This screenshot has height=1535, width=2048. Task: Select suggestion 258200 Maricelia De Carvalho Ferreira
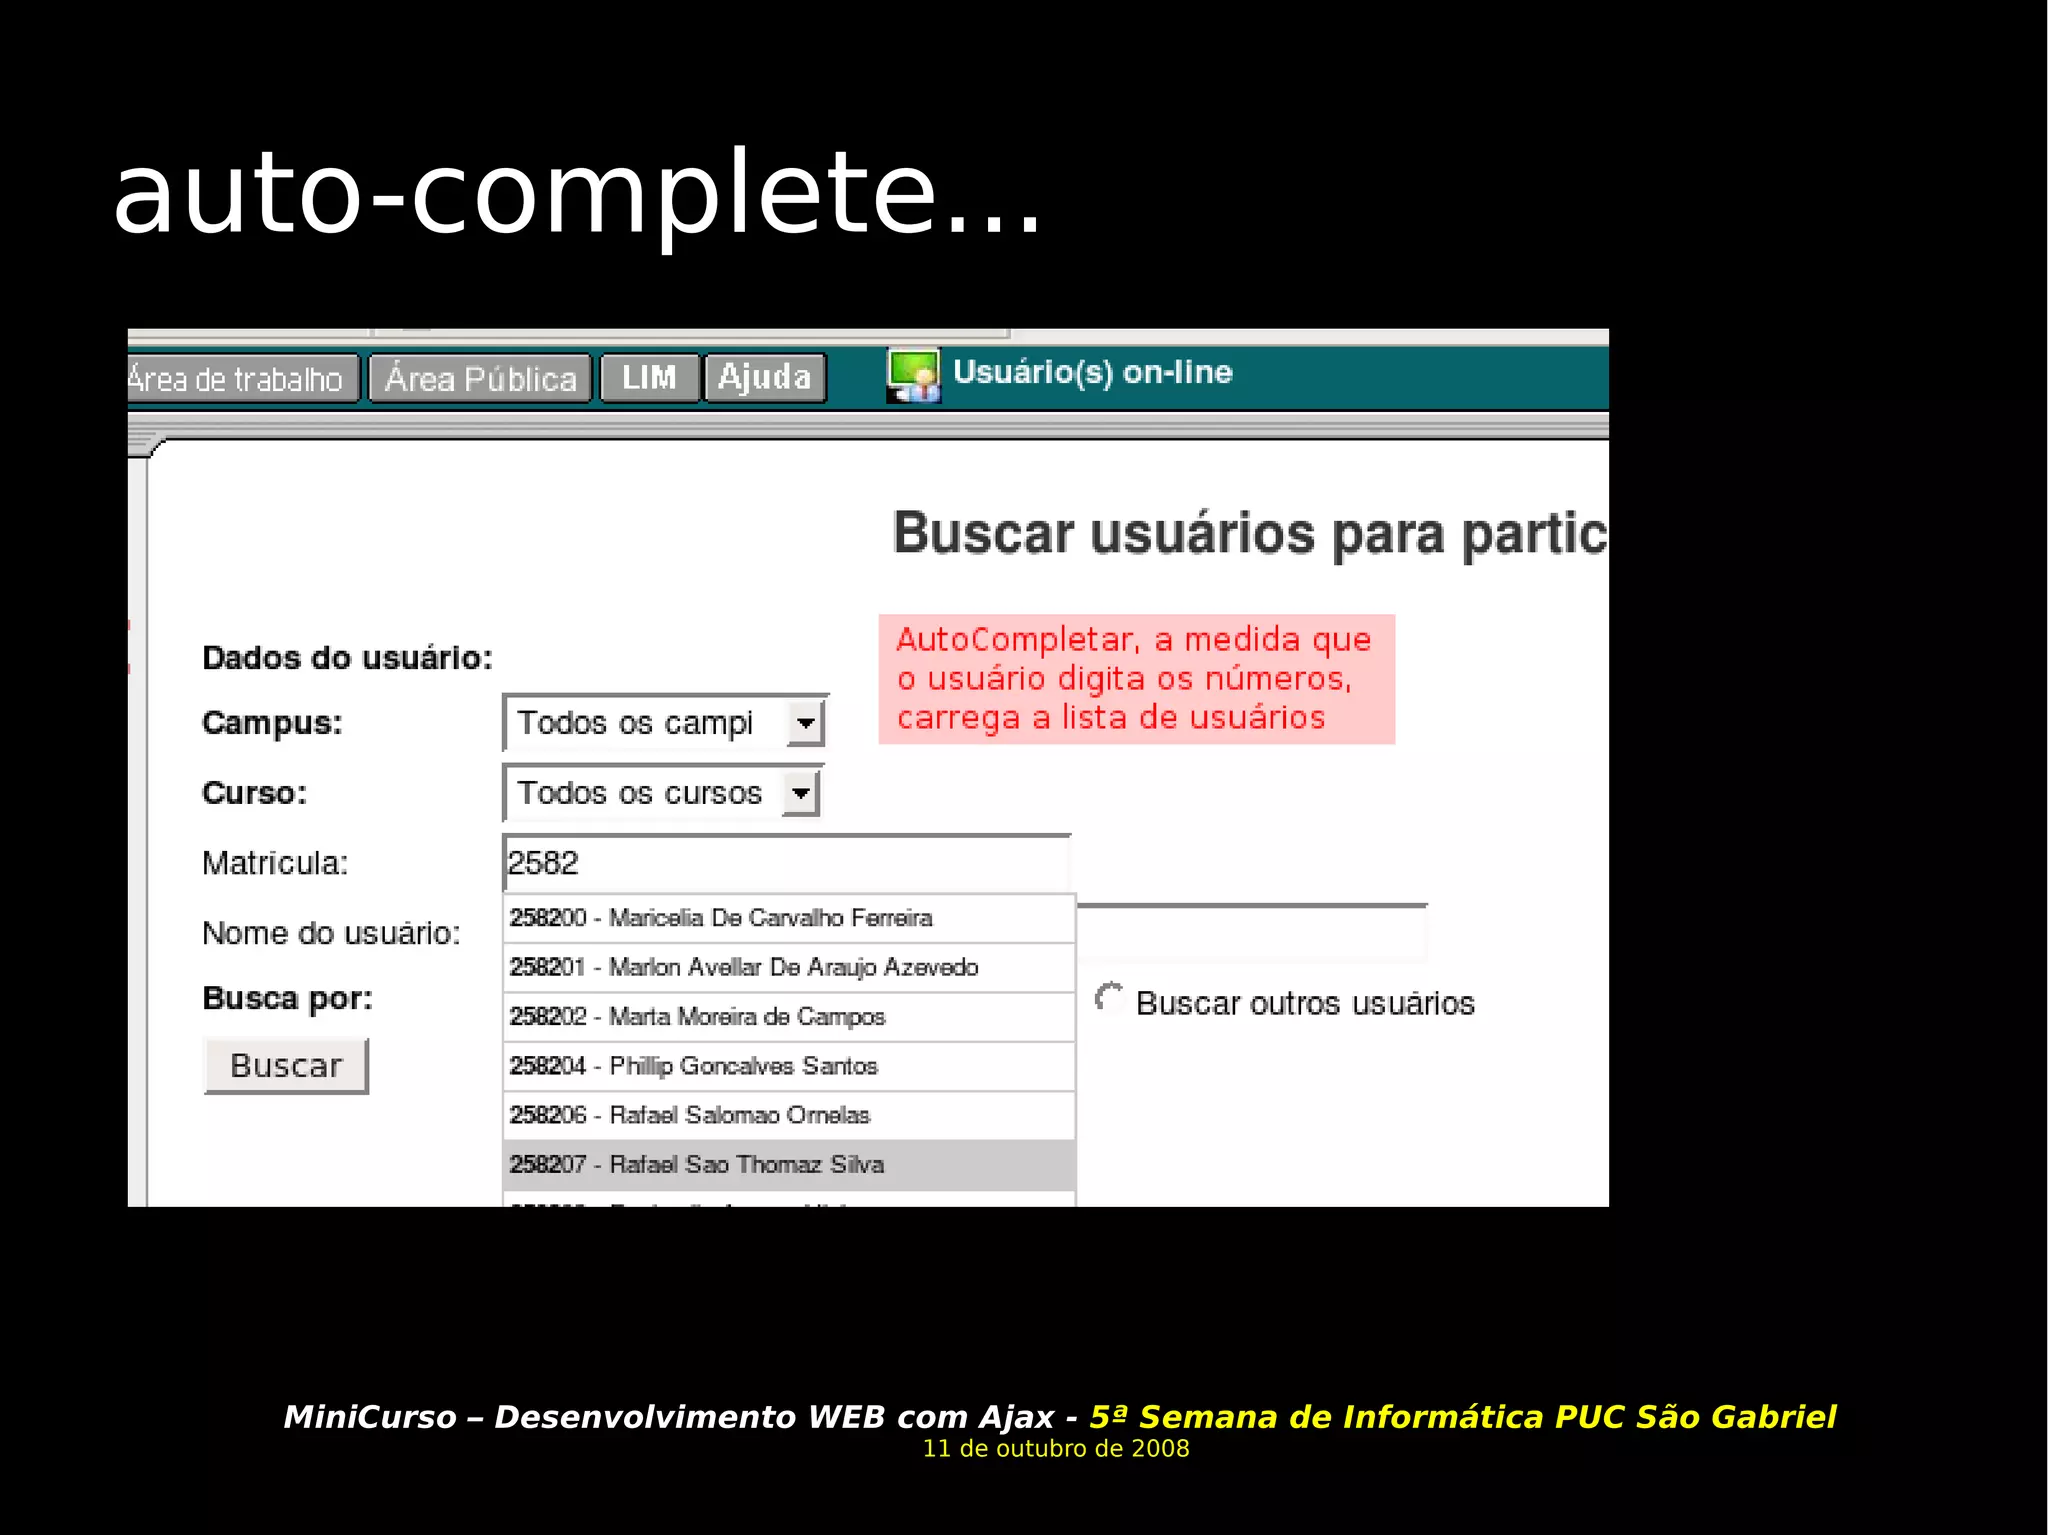(x=789, y=918)
